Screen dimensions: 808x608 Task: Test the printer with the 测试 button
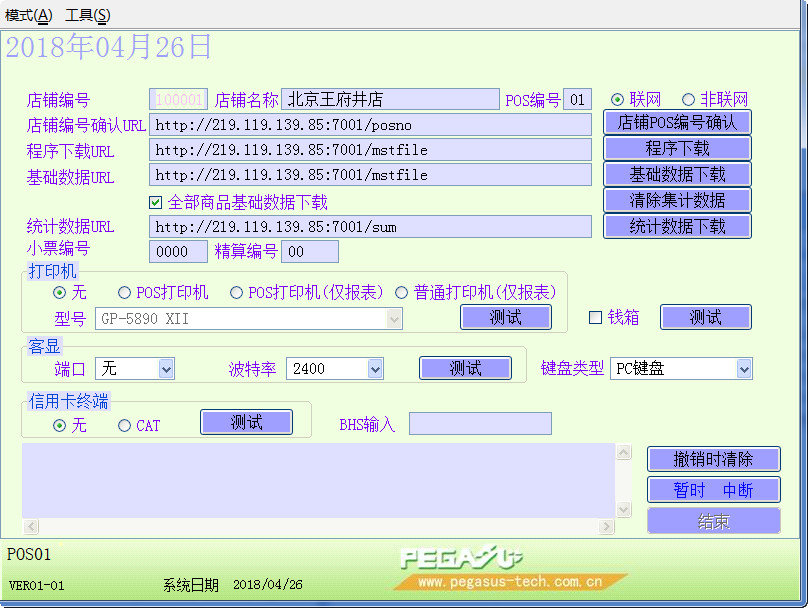click(505, 317)
